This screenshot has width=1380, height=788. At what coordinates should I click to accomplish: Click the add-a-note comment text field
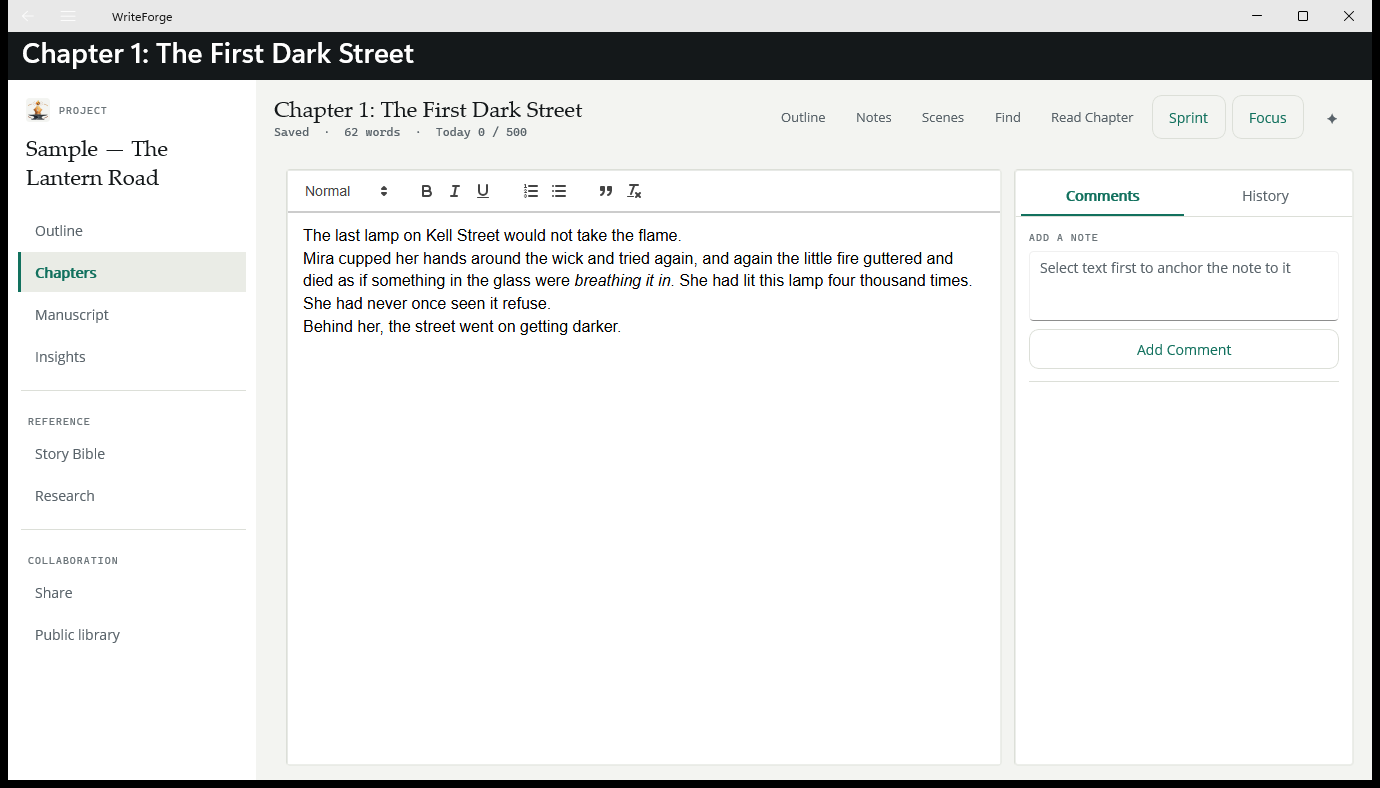coord(1184,286)
